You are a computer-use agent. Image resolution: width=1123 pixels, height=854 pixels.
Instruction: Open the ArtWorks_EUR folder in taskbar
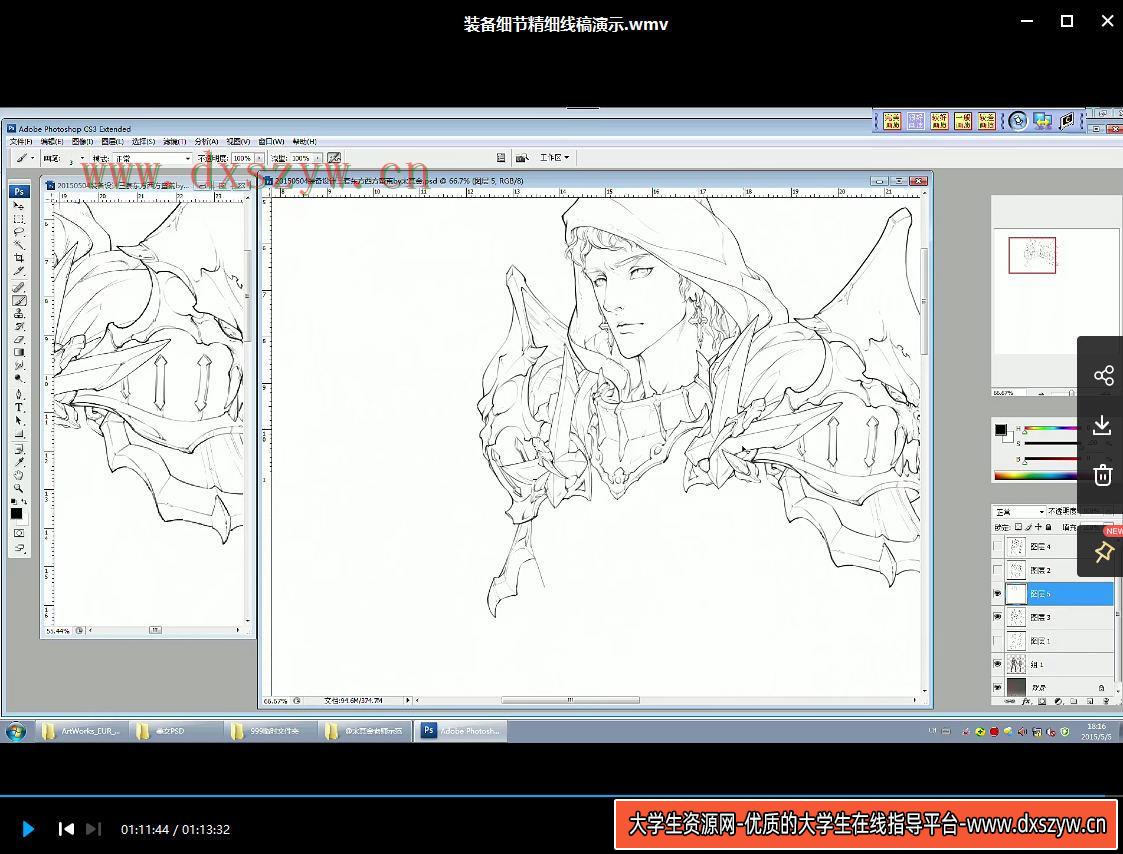82,731
